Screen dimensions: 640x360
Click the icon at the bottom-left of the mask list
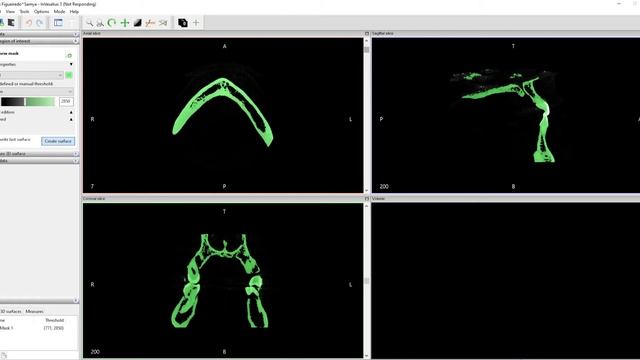pos(4,356)
